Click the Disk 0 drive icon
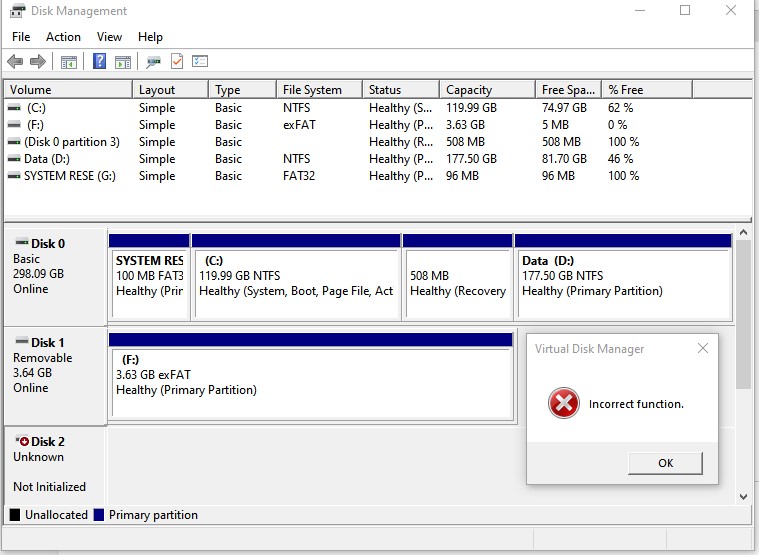Image resolution: width=759 pixels, height=555 pixels. coord(22,242)
